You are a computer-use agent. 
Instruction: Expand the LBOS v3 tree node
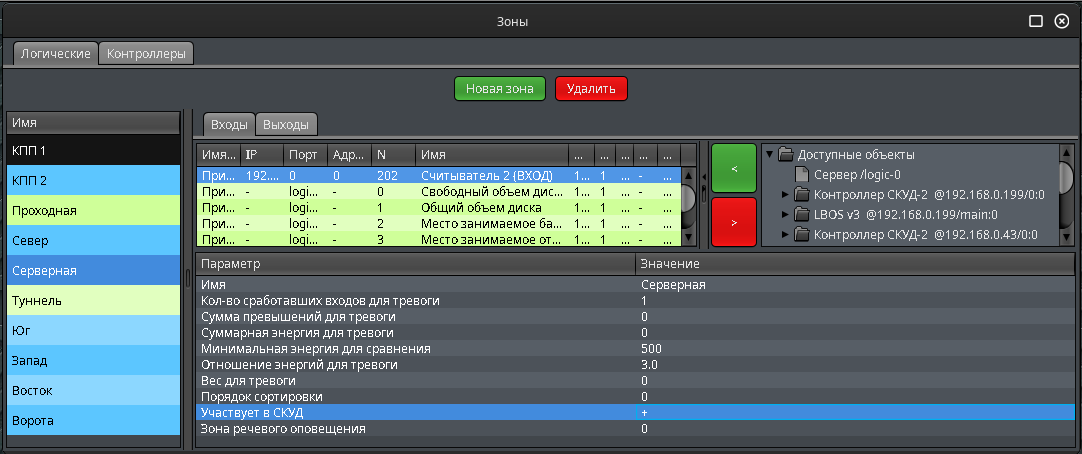[x=785, y=215]
